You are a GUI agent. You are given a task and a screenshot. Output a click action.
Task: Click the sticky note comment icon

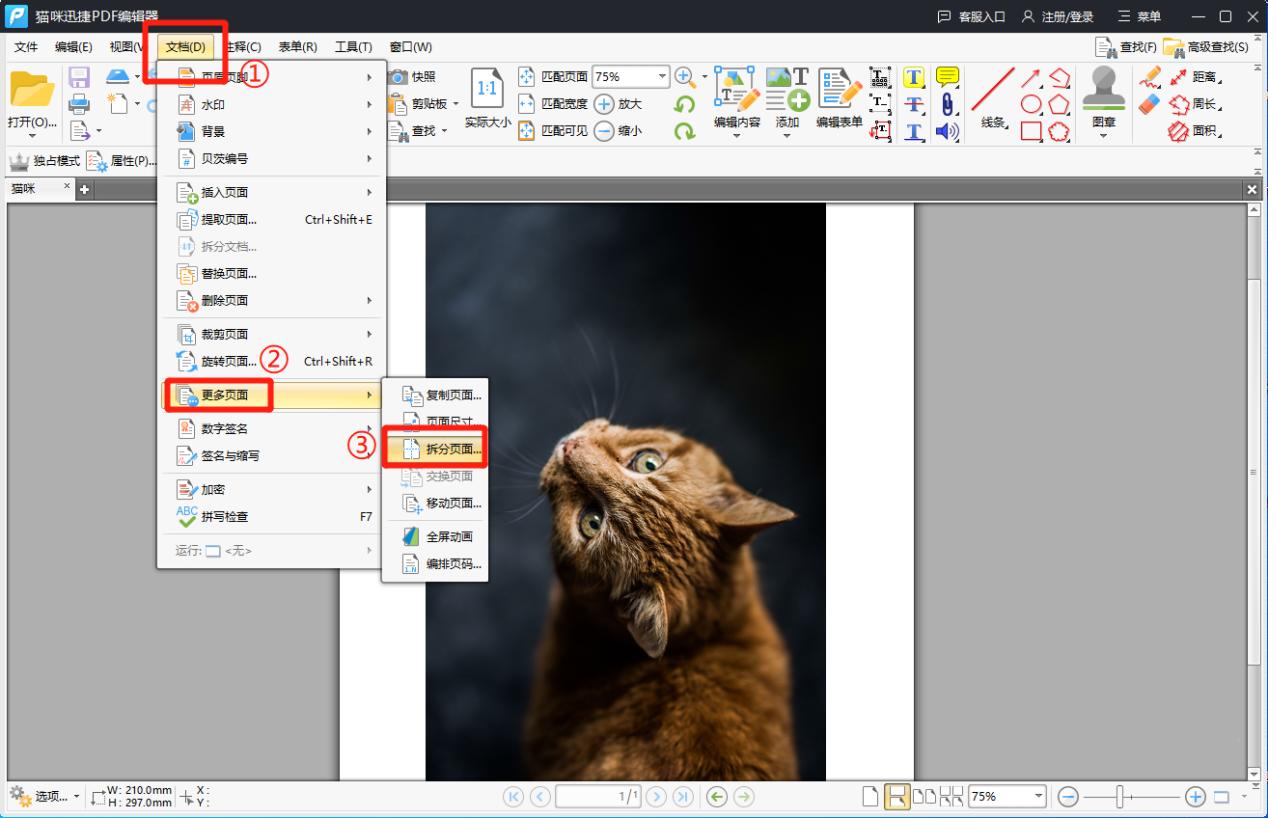[x=946, y=78]
